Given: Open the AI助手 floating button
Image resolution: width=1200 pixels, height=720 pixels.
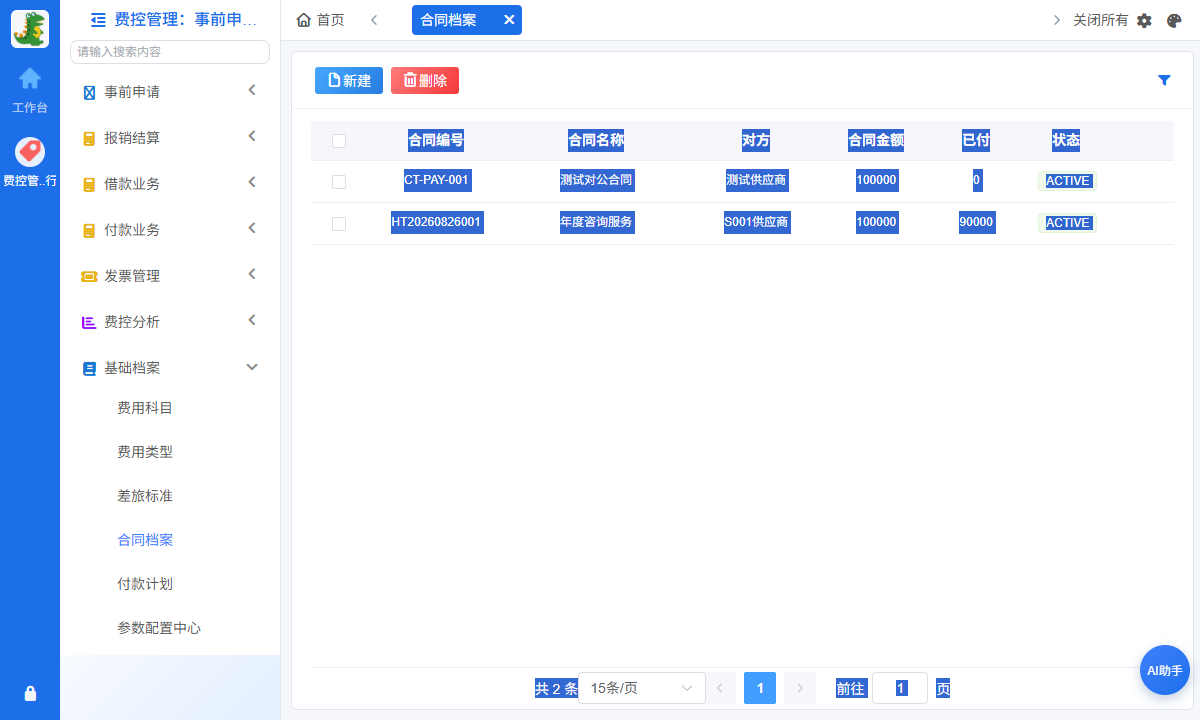Looking at the screenshot, I should 1165,670.
